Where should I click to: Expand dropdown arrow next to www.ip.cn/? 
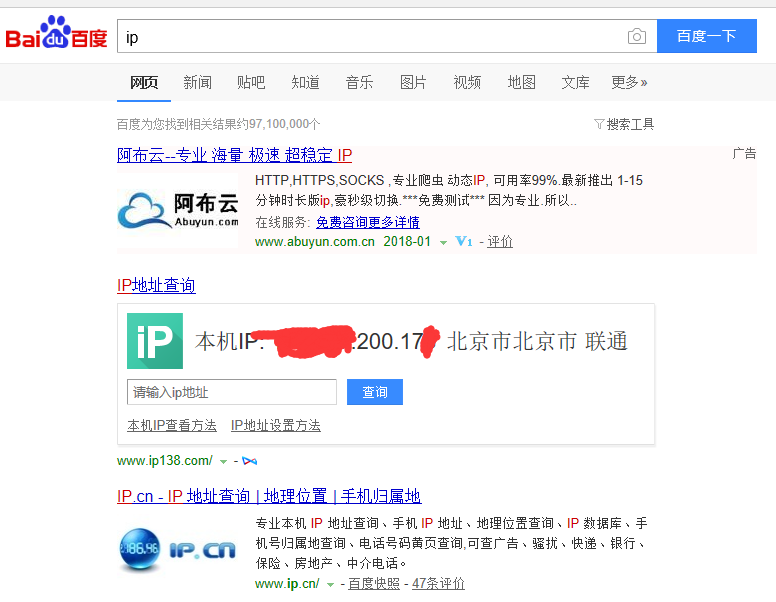pyautogui.click(x=330, y=585)
